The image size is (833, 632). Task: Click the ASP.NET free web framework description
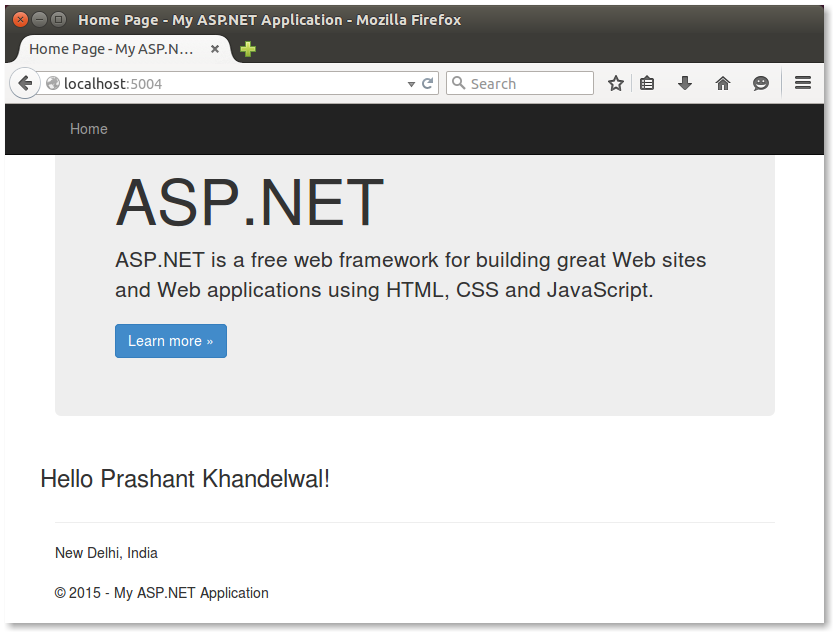pyautogui.click(x=411, y=275)
